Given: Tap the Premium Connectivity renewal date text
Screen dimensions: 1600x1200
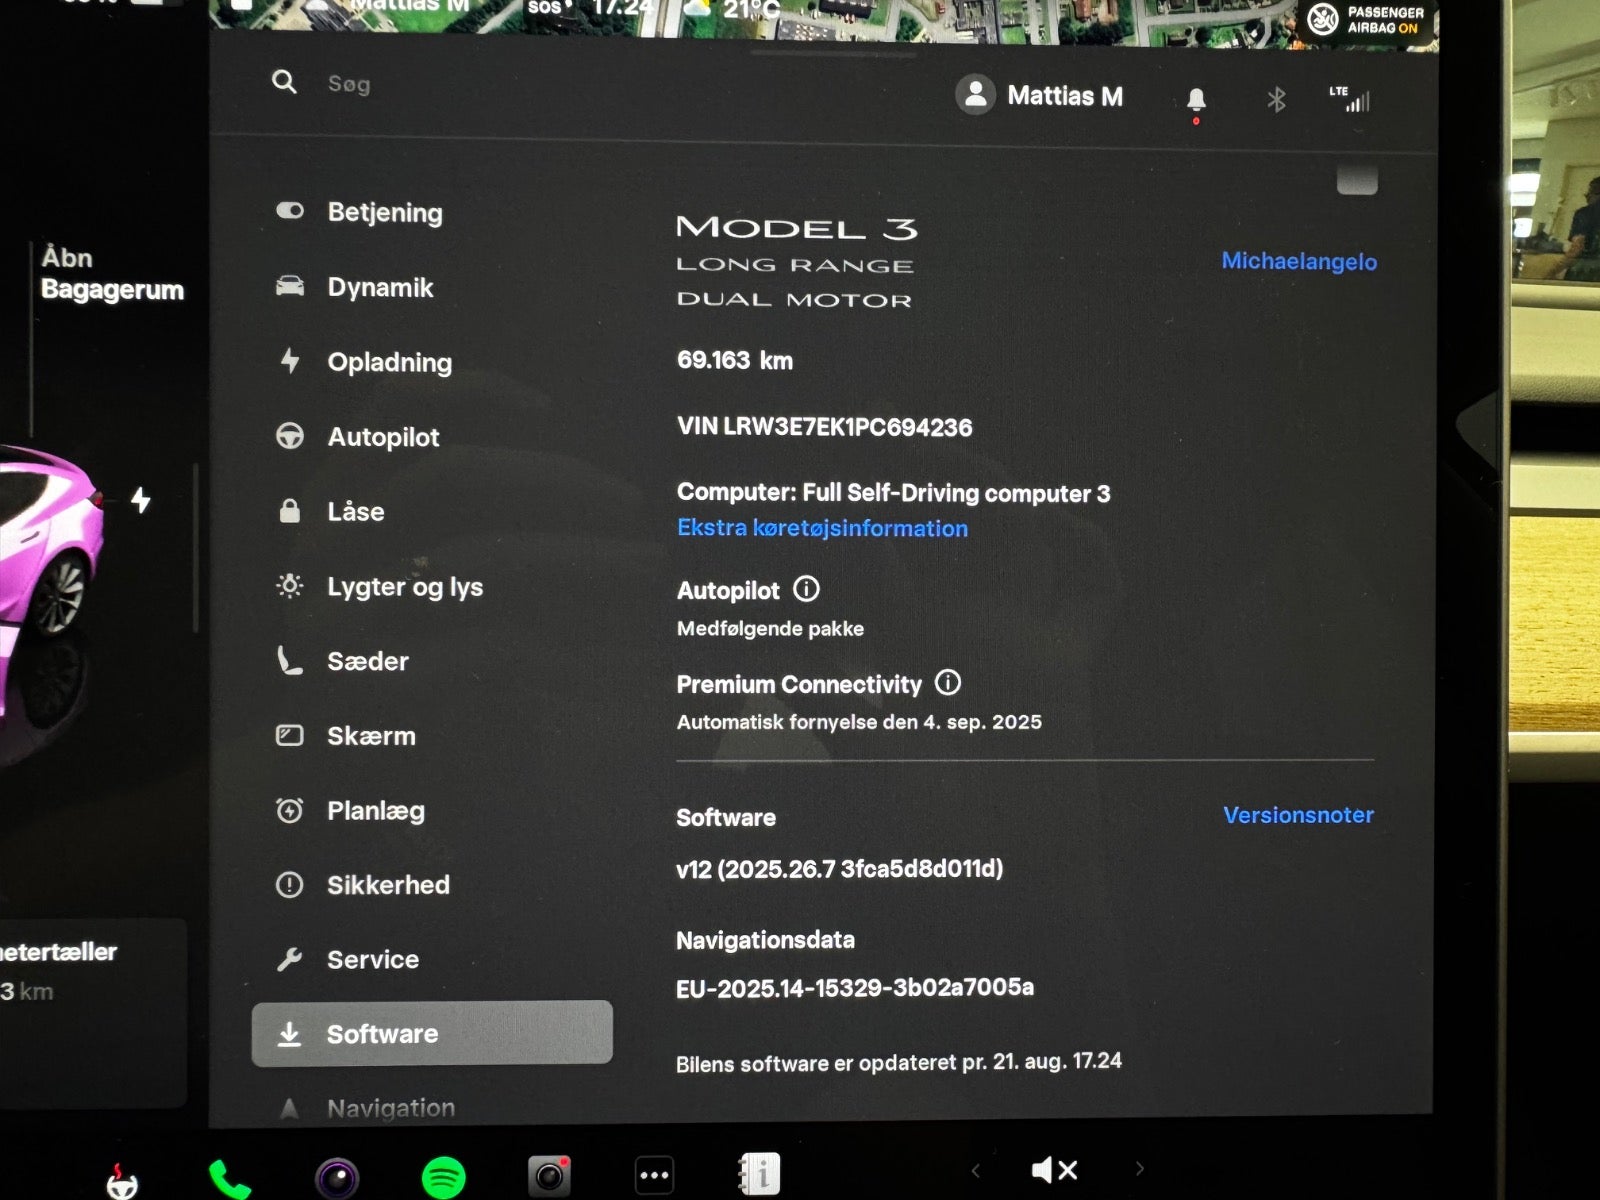Looking at the screenshot, I should 859,722.
